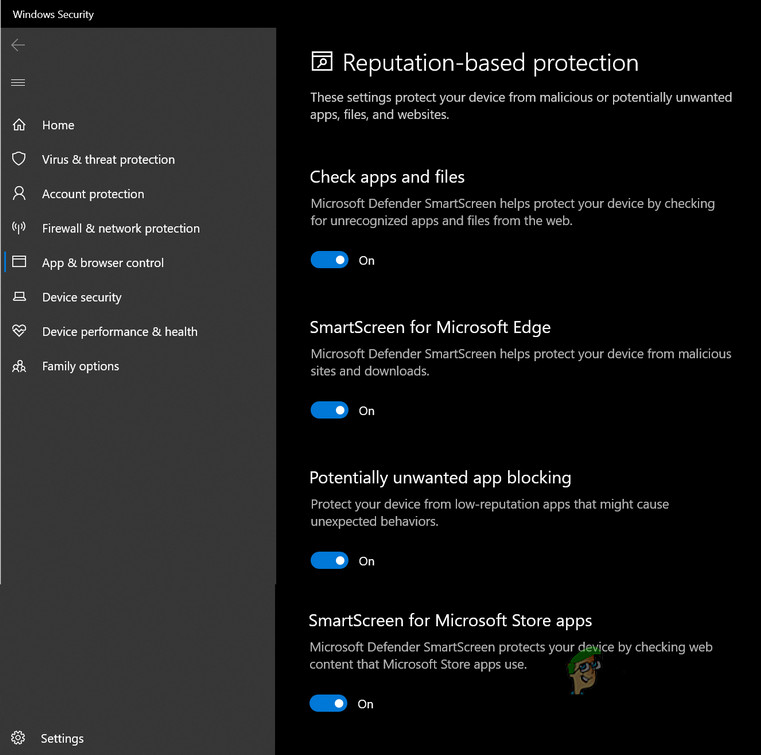761x755 pixels.
Task: Click the Potentially unwanted app blocking heading
Action: click(440, 478)
